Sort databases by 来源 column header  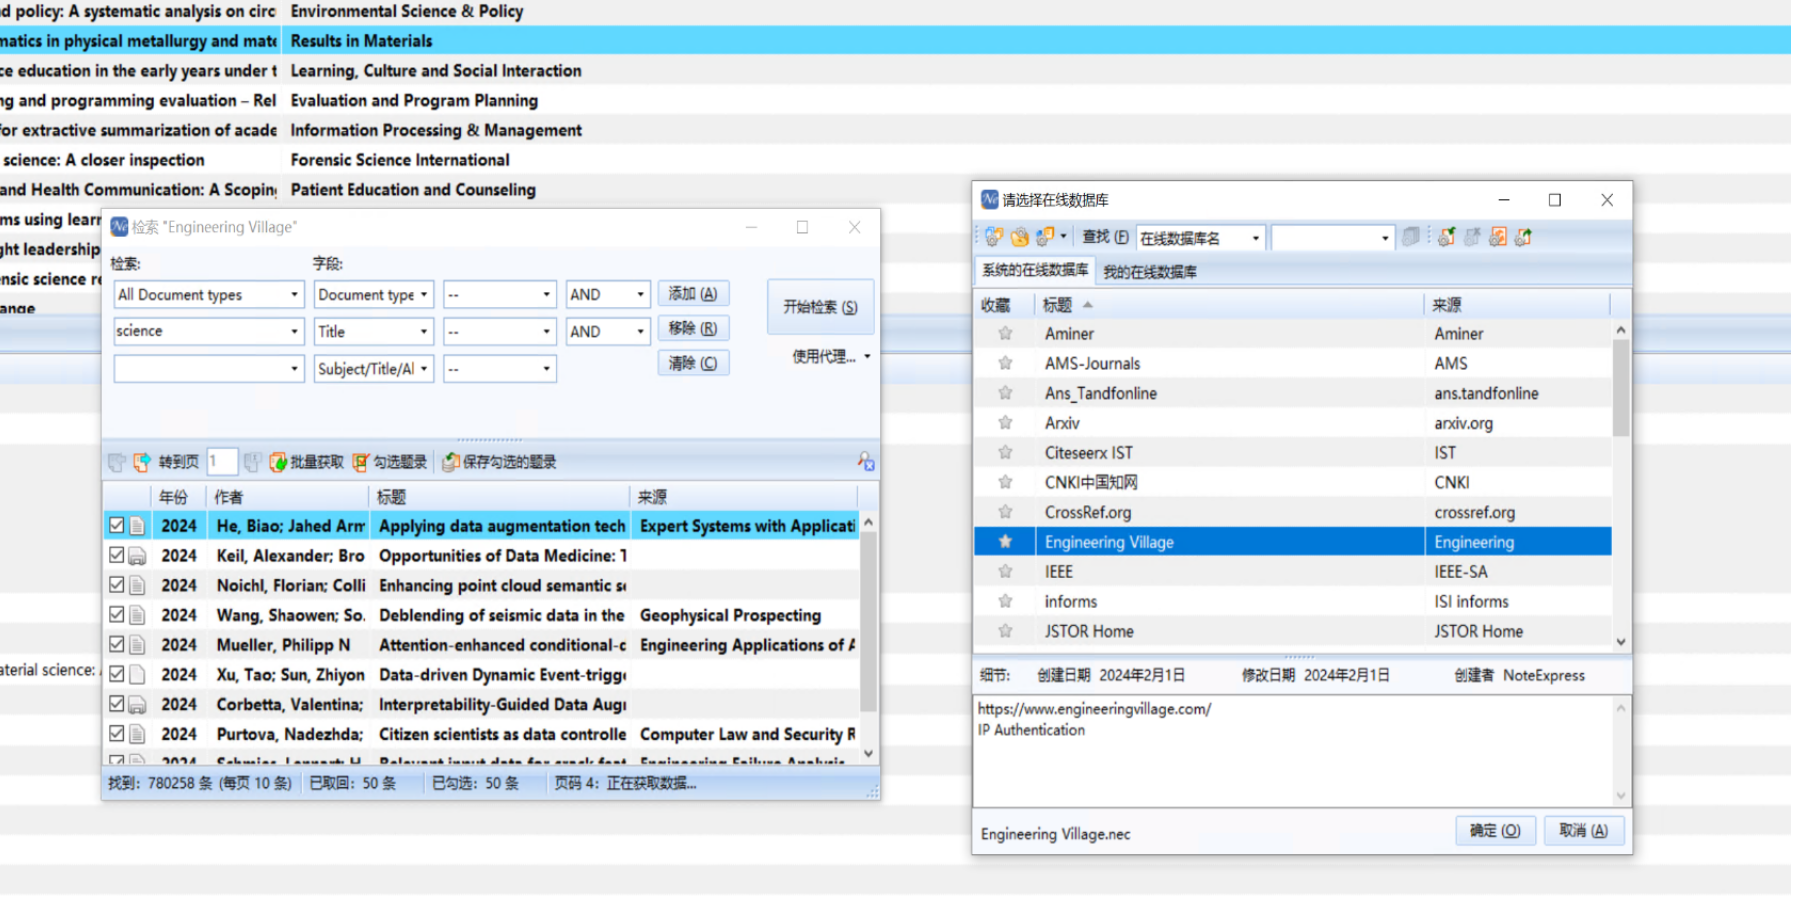point(1516,305)
